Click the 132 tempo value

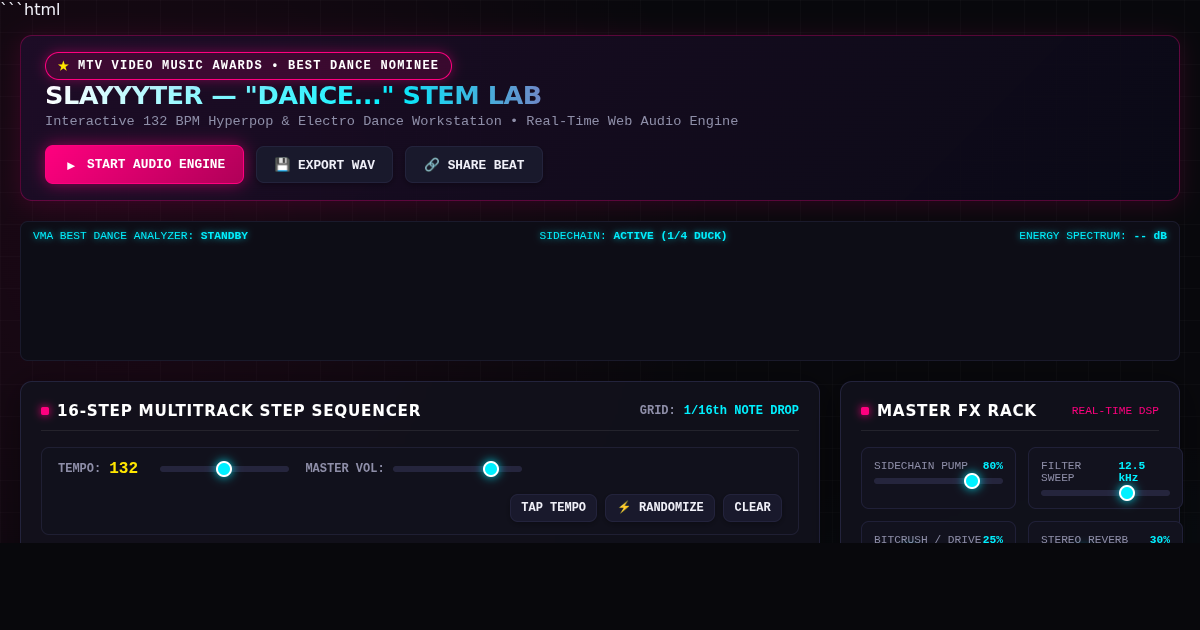point(123,469)
